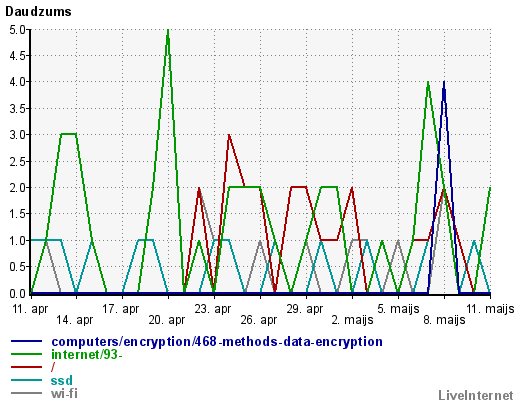Click the '4.5' y-axis value
The height and width of the screenshot is (405, 520).
click(x=17, y=56)
